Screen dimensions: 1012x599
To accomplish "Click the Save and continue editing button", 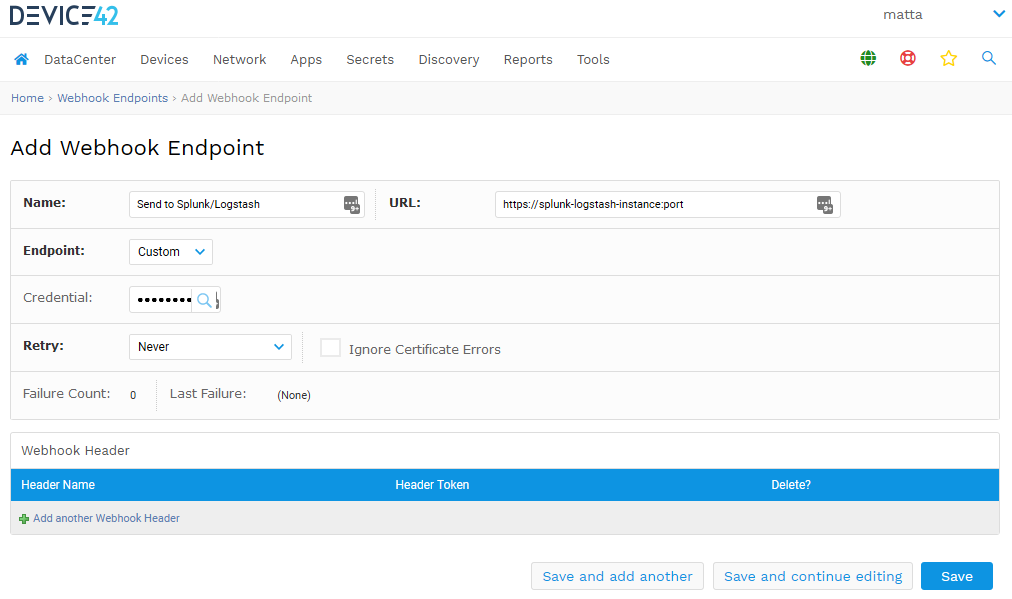I will coord(812,576).
